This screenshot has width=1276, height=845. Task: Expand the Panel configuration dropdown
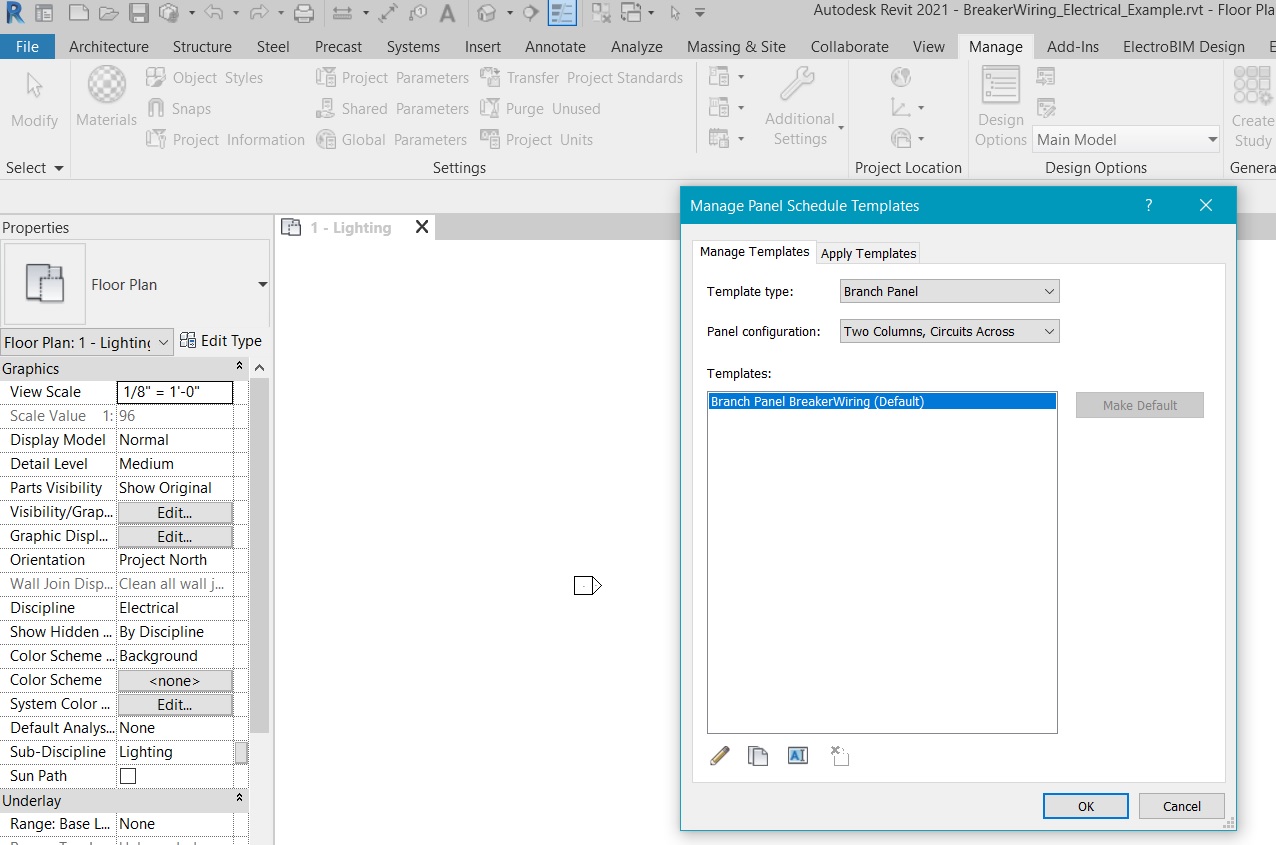point(949,332)
